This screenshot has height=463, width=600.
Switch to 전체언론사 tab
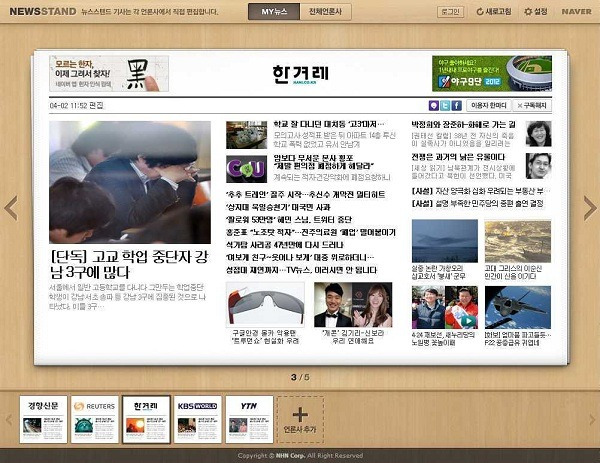(x=325, y=12)
